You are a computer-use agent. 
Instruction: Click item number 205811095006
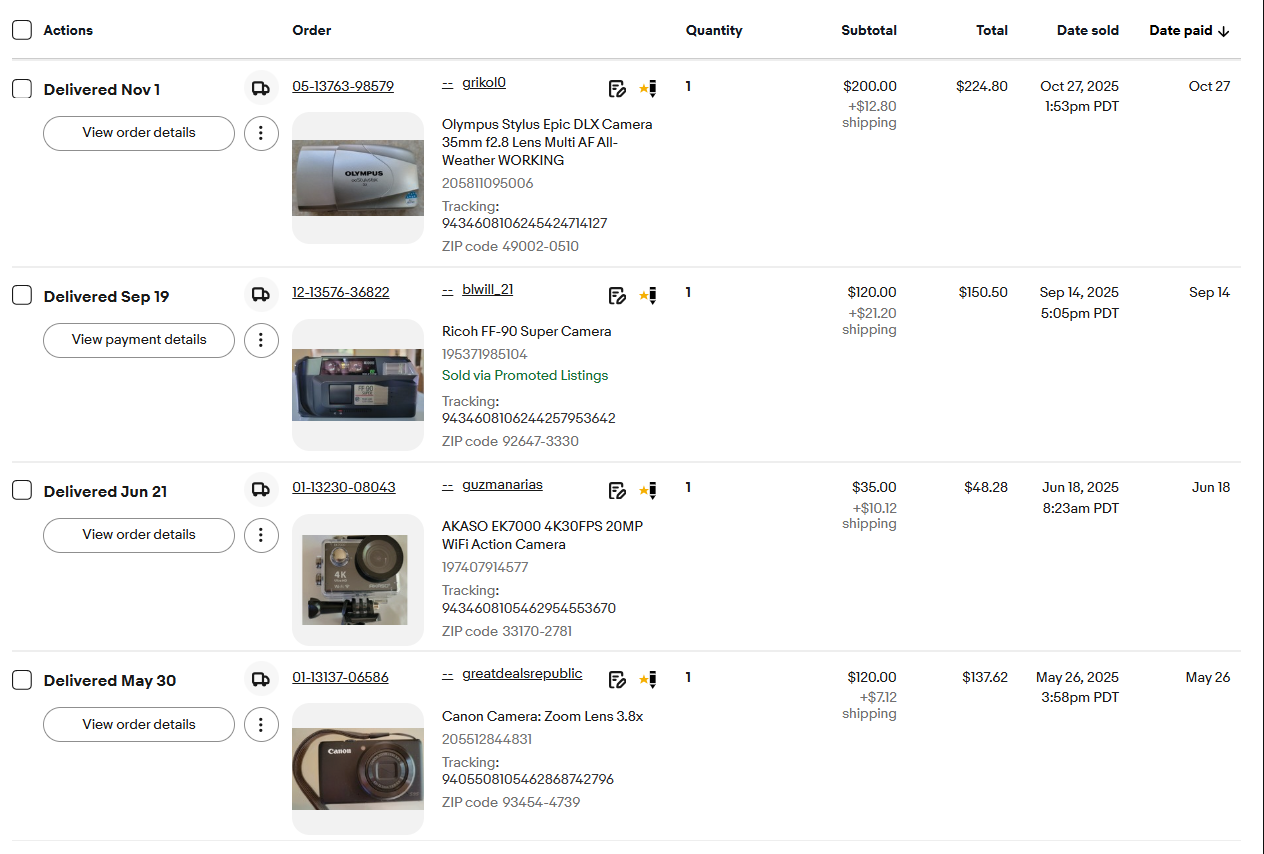[x=488, y=183]
